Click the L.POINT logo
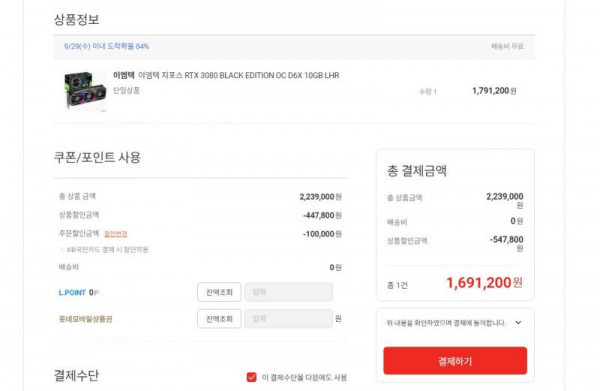Viewport: 600px width, 391px height. click(x=72, y=293)
